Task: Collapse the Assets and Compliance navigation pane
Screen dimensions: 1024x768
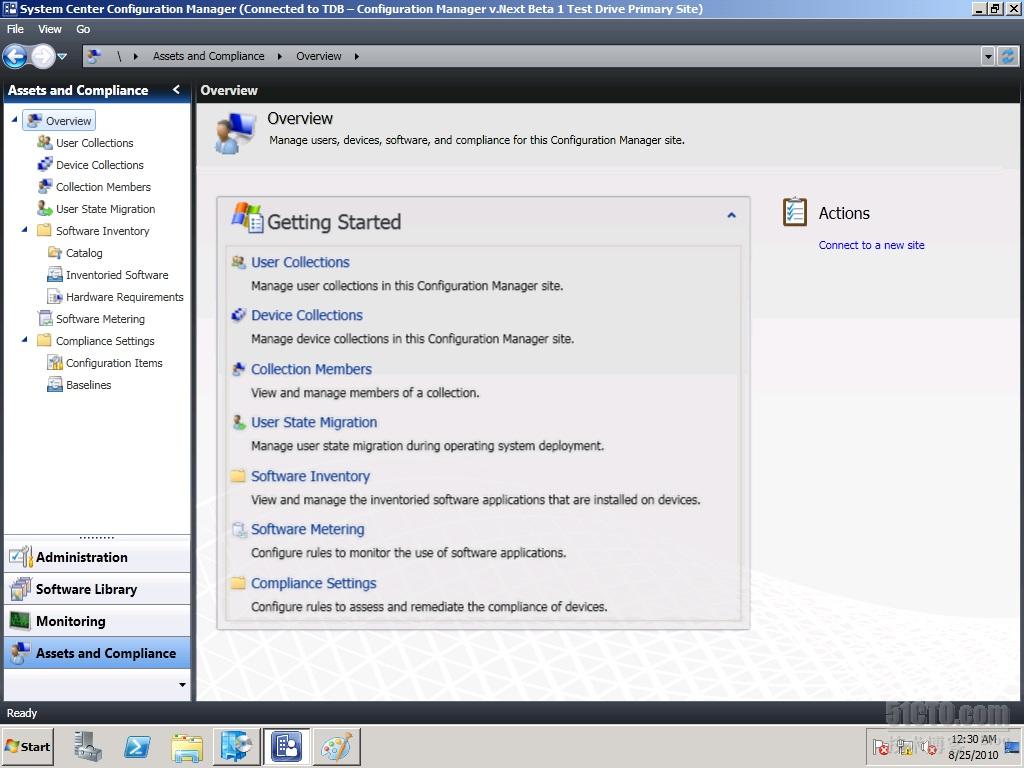Action: 176,89
